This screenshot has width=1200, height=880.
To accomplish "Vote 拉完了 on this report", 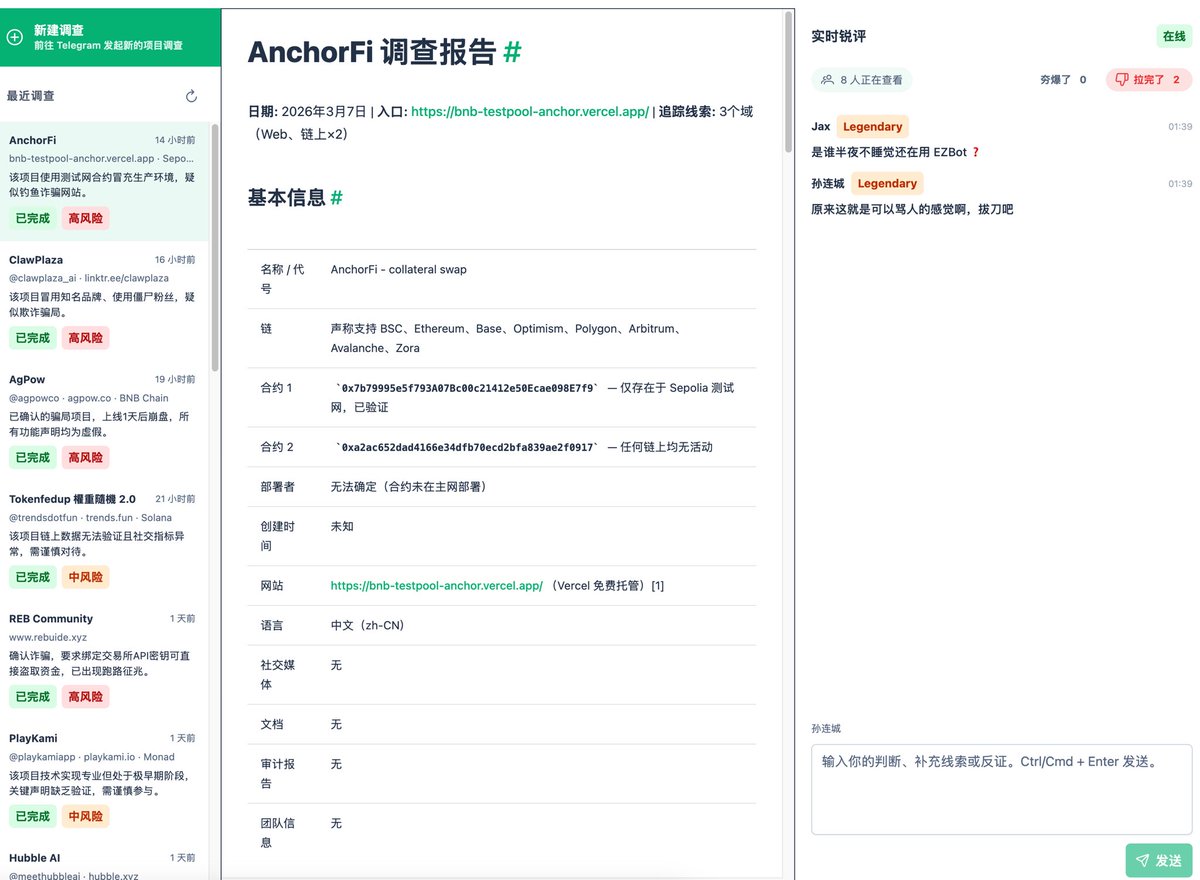I will (x=1149, y=80).
